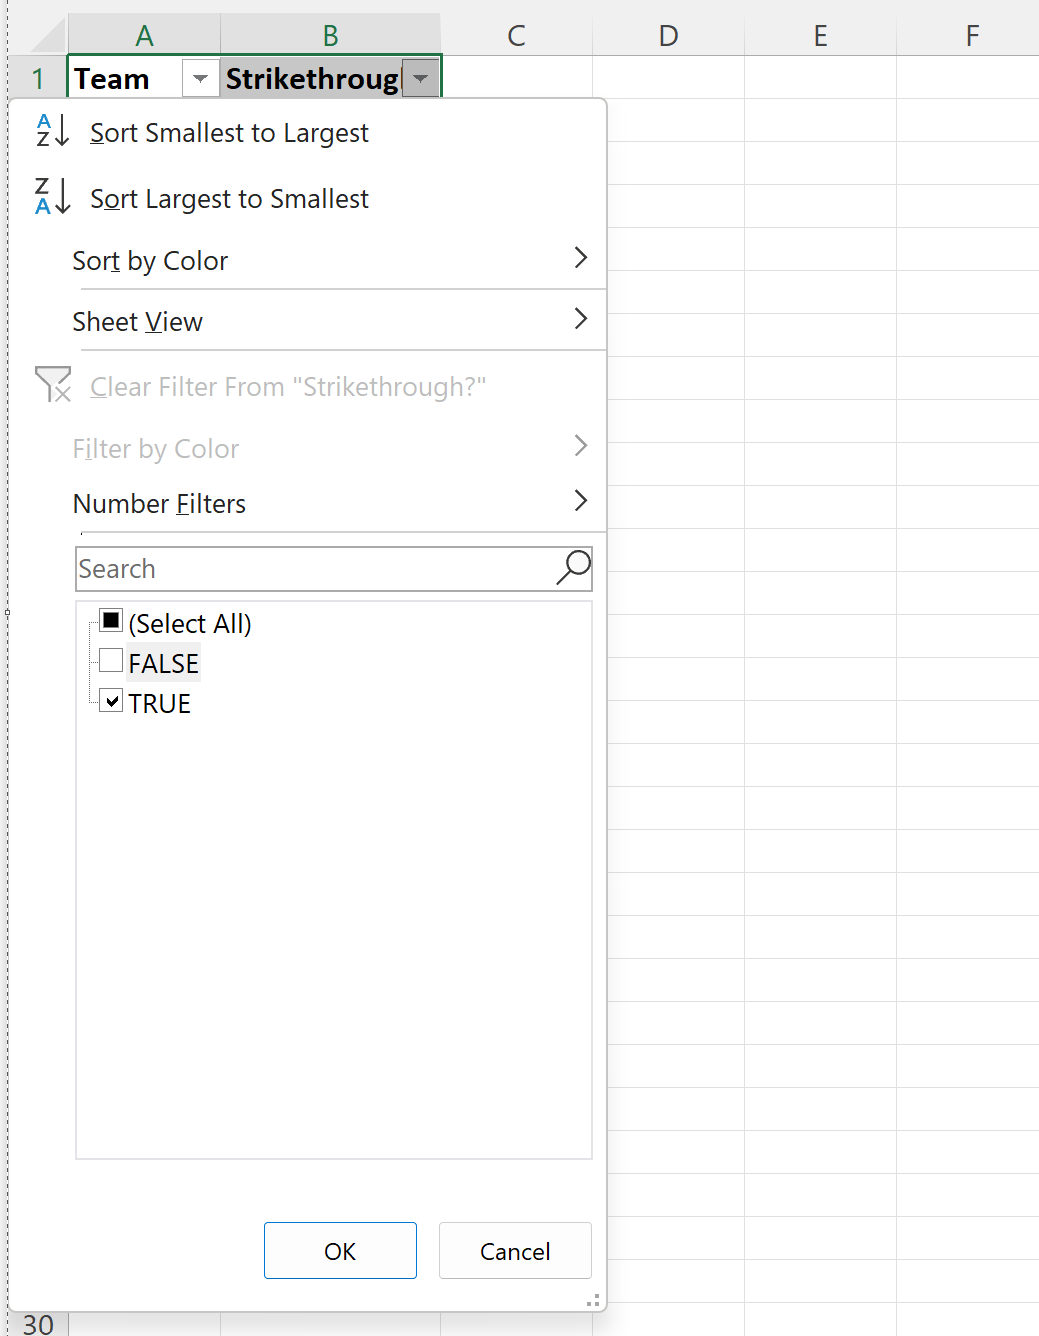
Task: Confirm the filter with OK
Action: (340, 1250)
